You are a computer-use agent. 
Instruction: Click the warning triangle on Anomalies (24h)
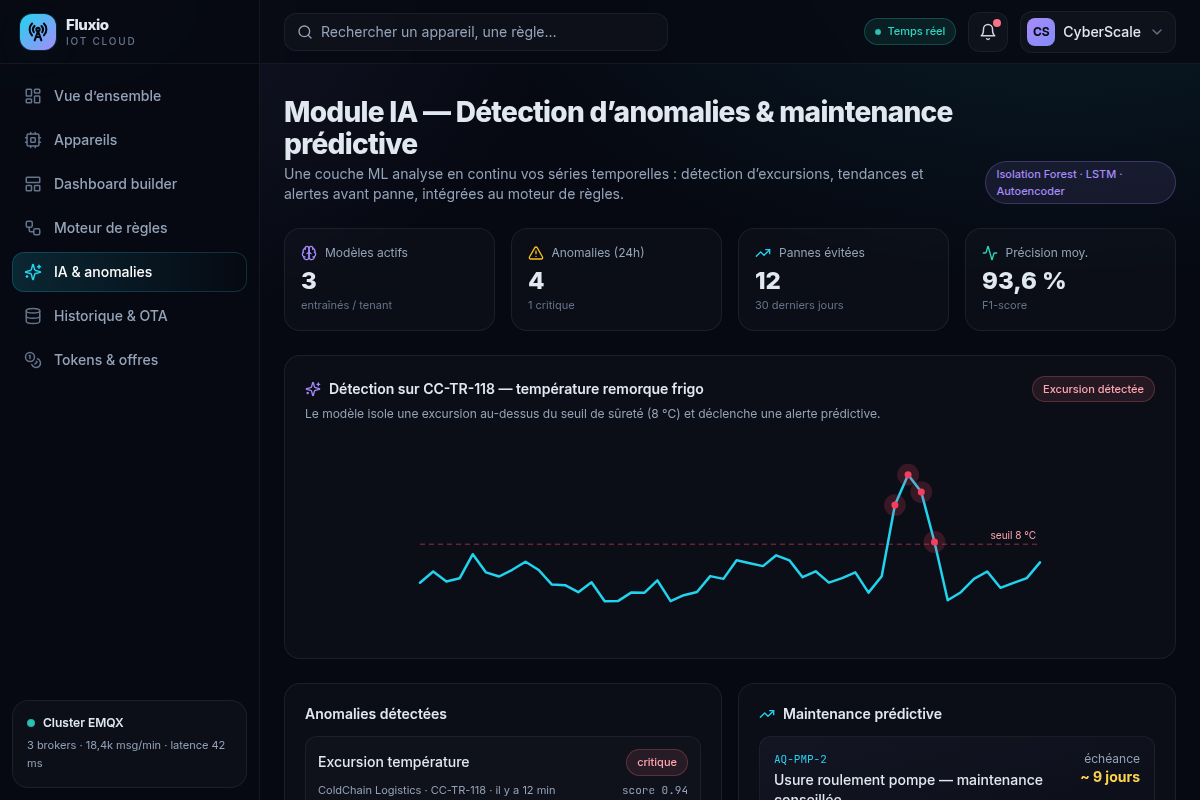tap(536, 253)
